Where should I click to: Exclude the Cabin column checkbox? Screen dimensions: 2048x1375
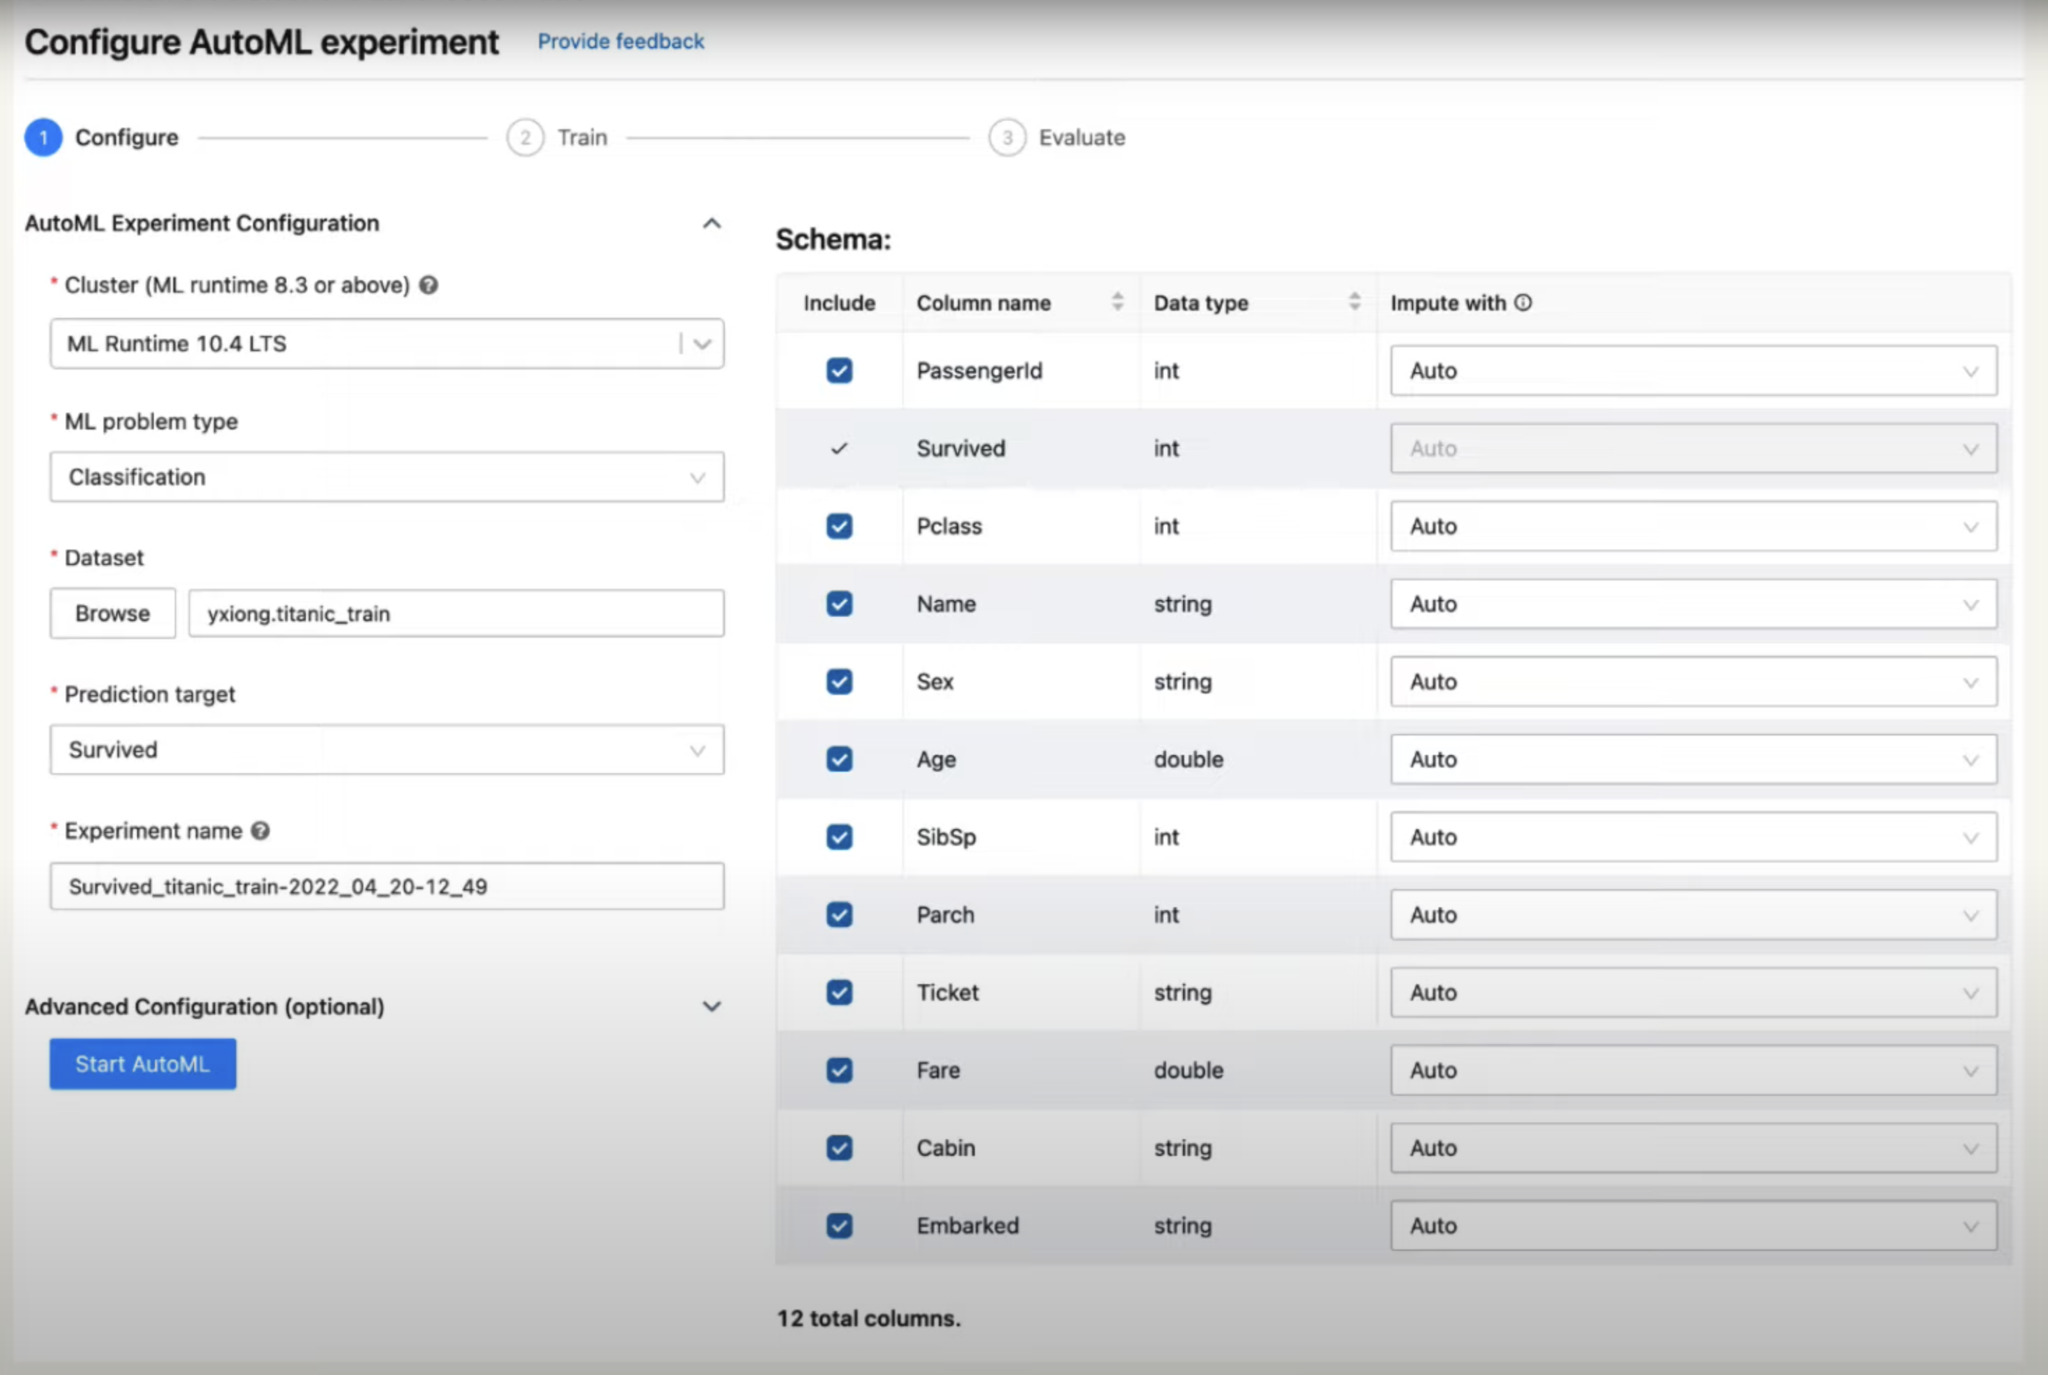tap(839, 1148)
